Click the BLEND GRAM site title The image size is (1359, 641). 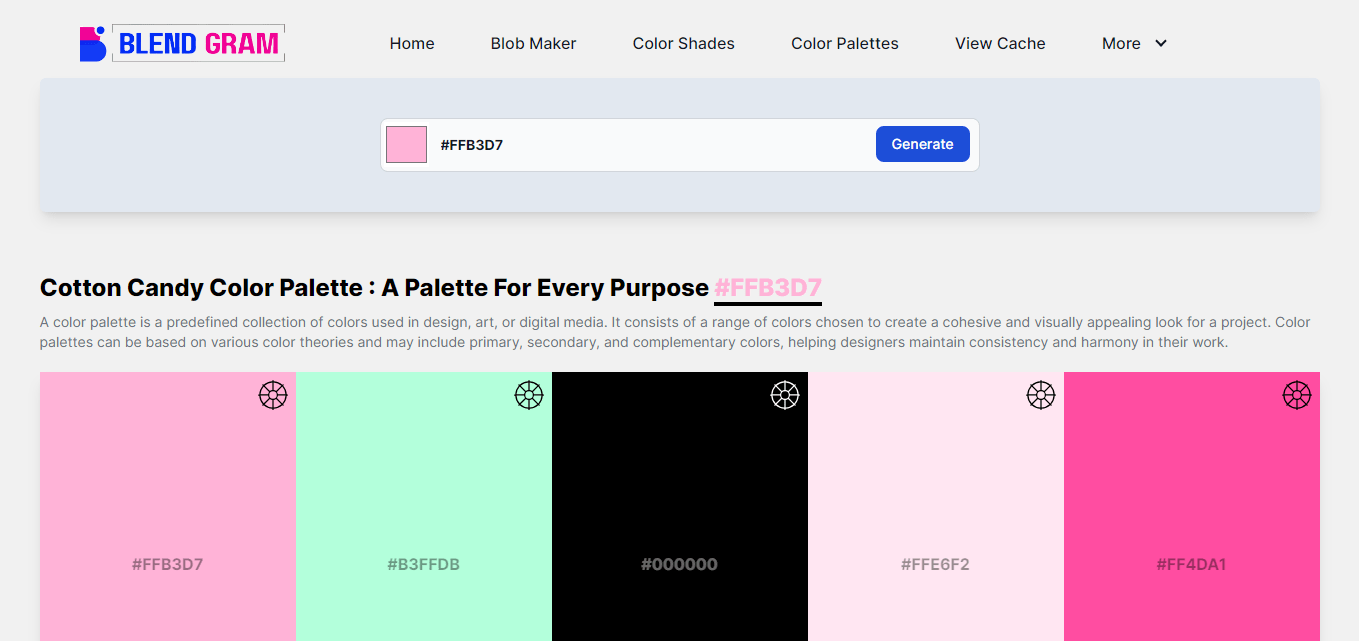click(x=196, y=42)
